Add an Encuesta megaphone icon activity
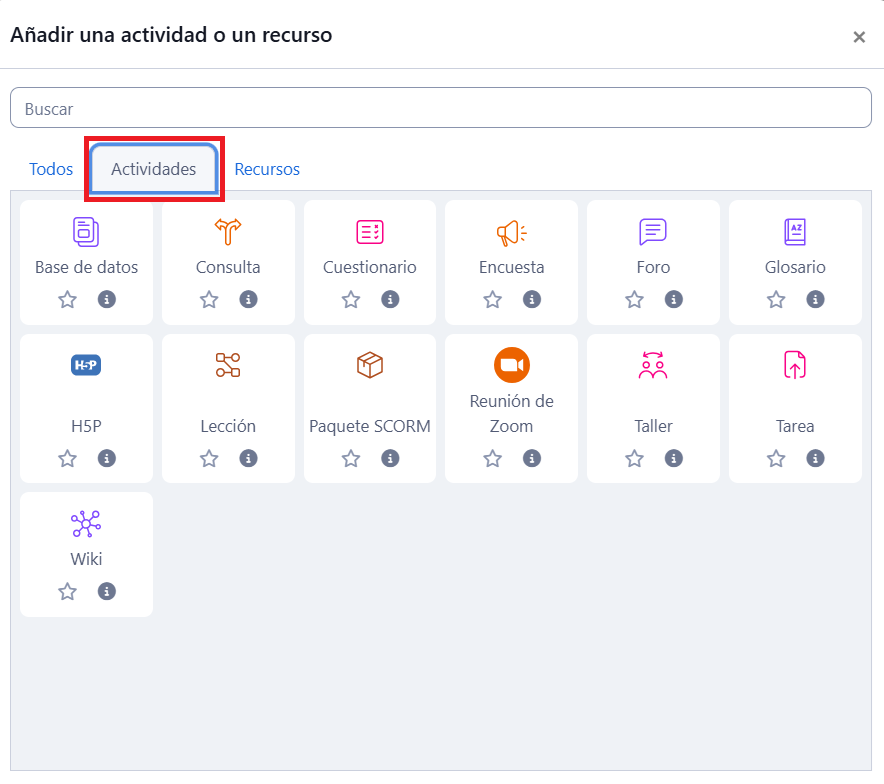Image resolution: width=884 pixels, height=784 pixels. [511, 232]
